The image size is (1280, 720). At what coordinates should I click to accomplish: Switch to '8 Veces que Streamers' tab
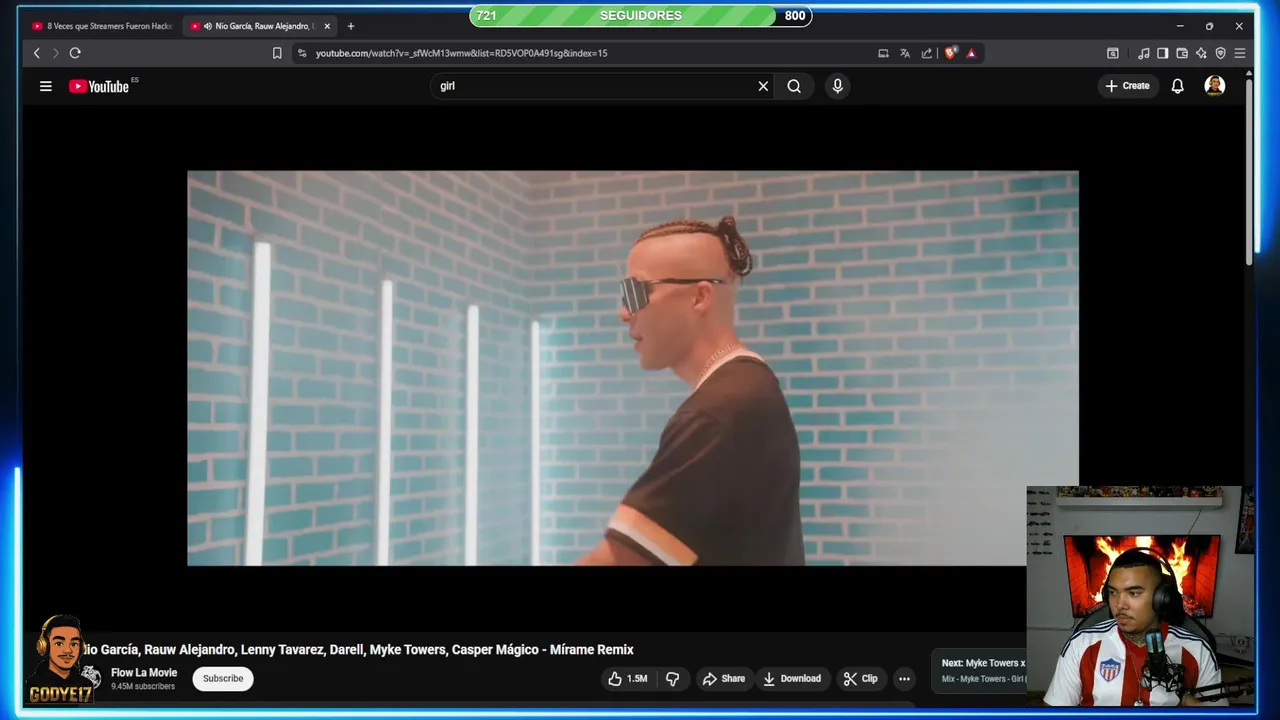click(102, 26)
